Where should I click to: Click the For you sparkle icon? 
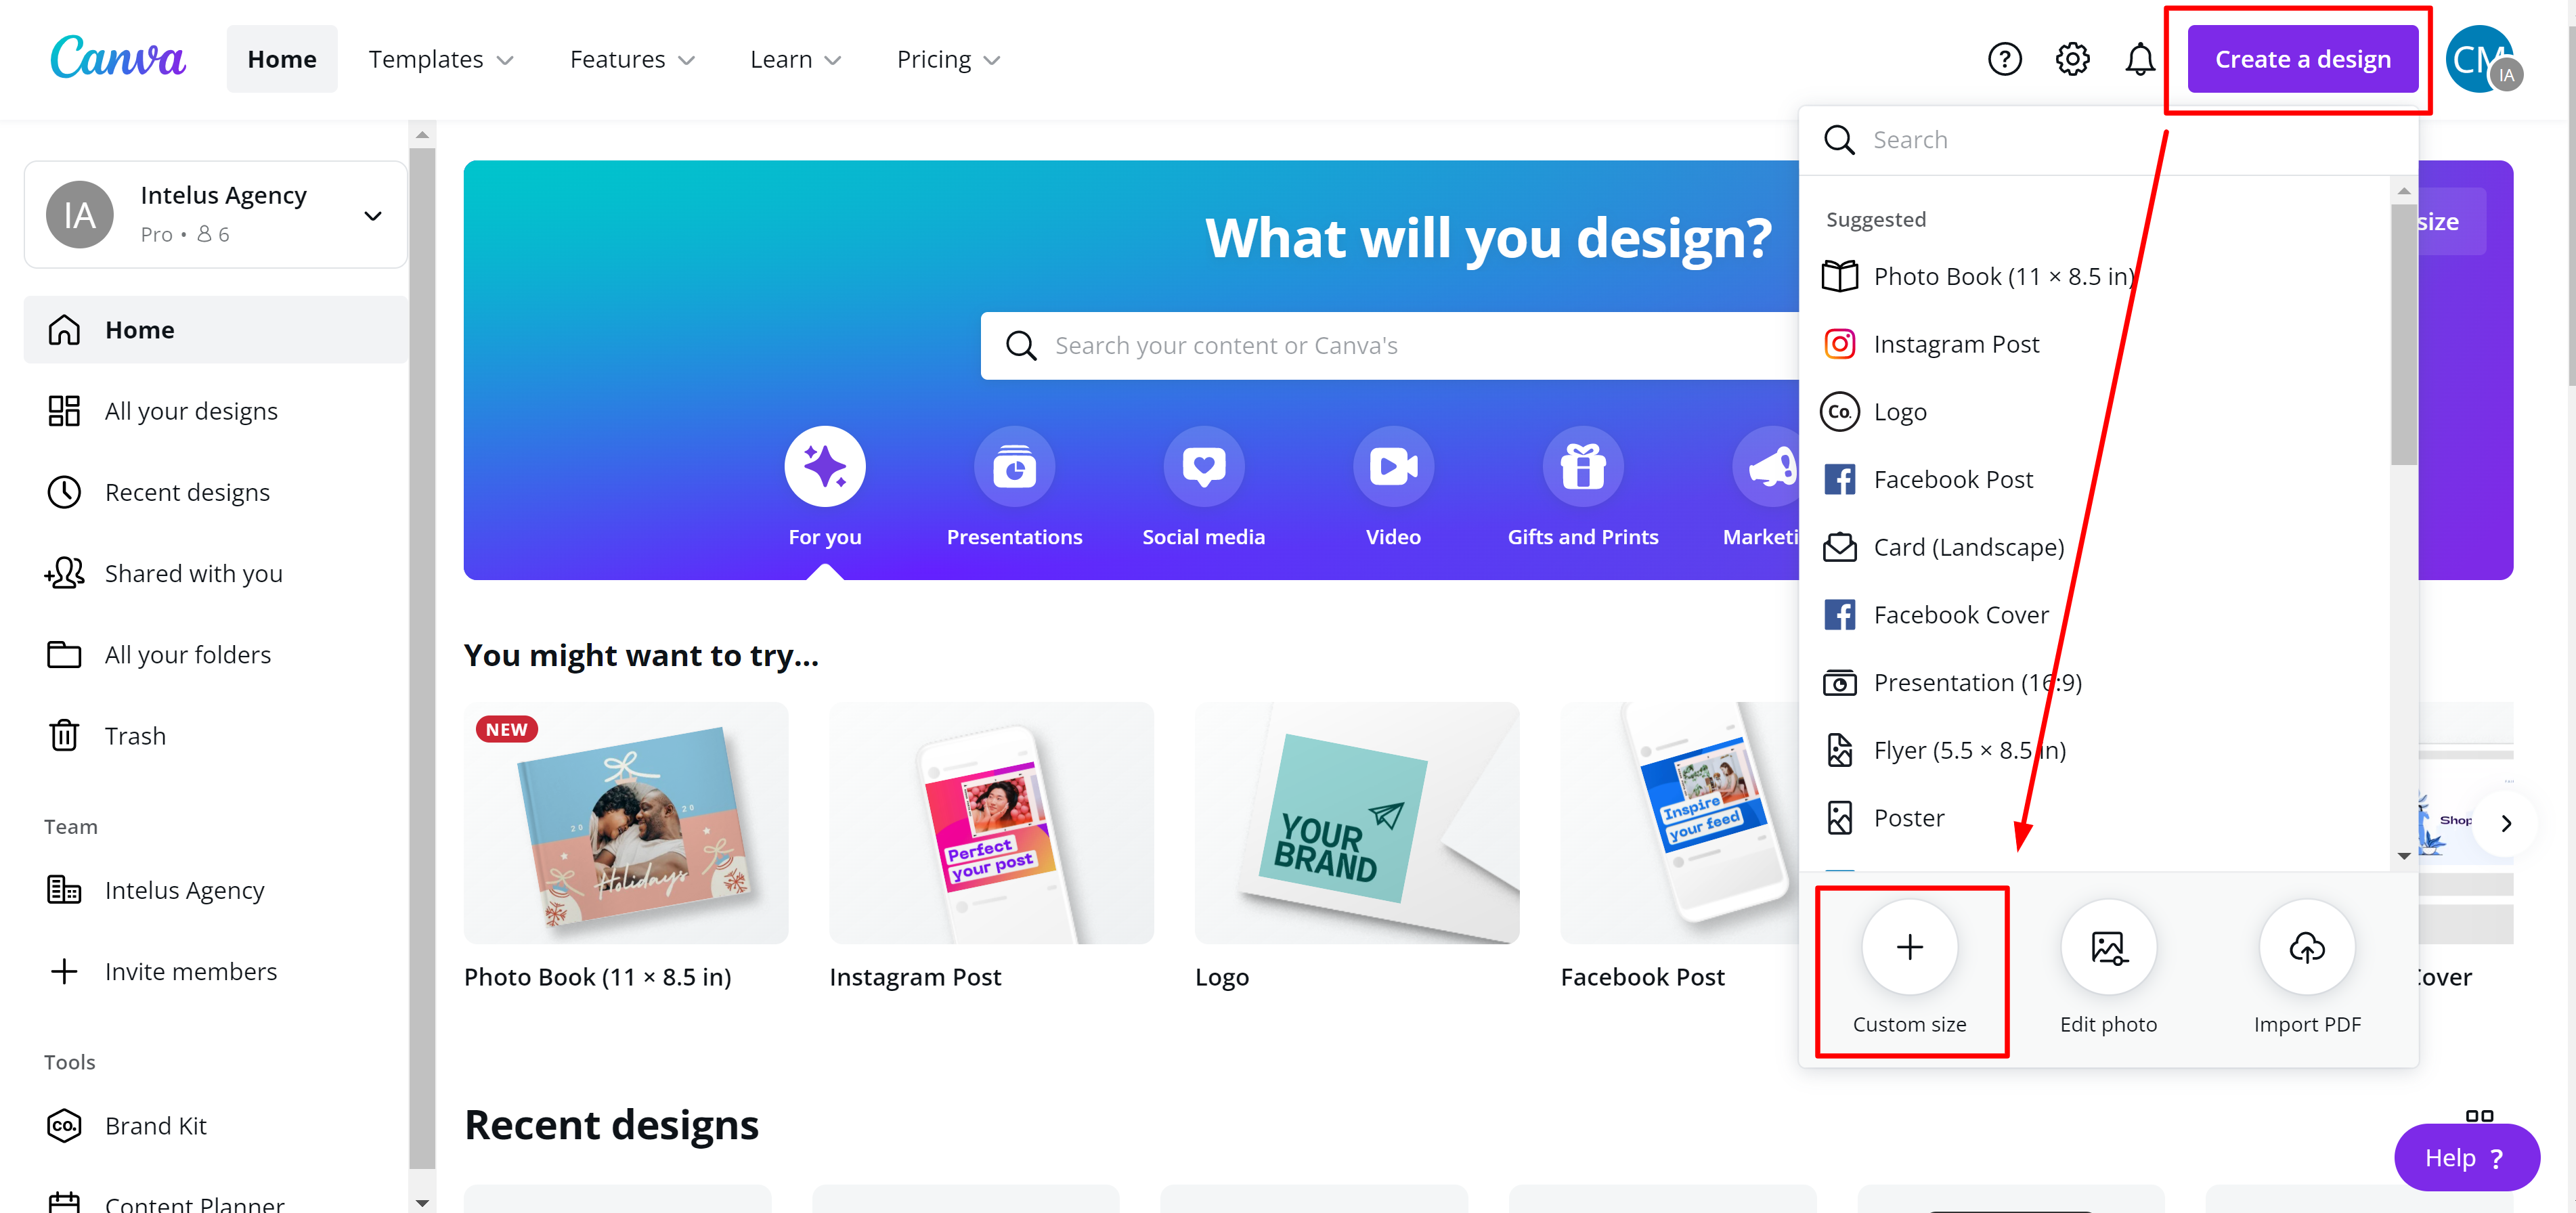pyautogui.click(x=824, y=465)
